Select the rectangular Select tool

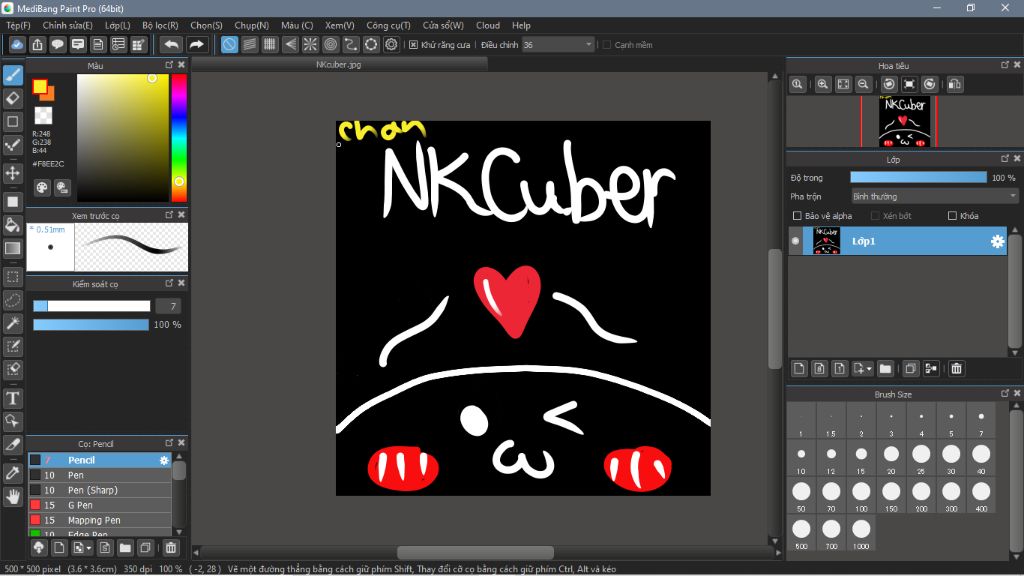(12, 277)
